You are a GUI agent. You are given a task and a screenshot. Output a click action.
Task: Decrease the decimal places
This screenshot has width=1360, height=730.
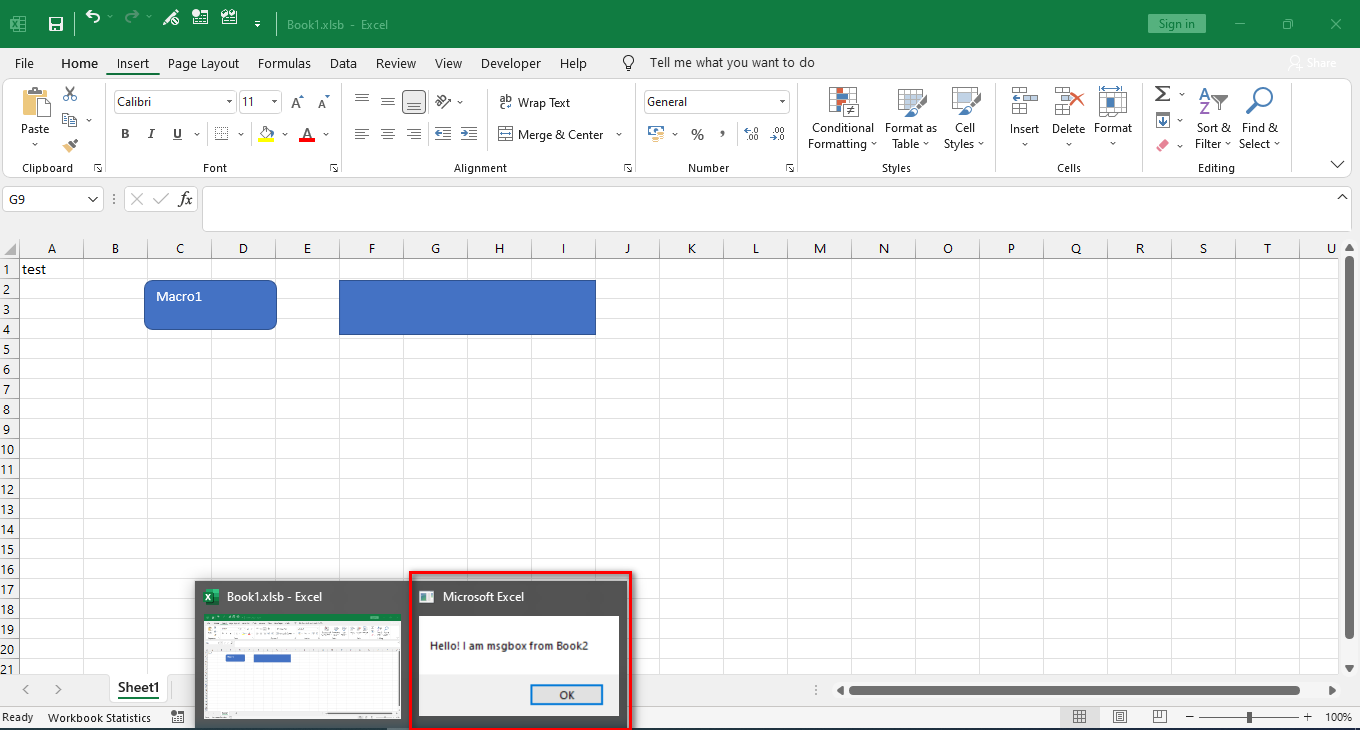tap(778, 134)
